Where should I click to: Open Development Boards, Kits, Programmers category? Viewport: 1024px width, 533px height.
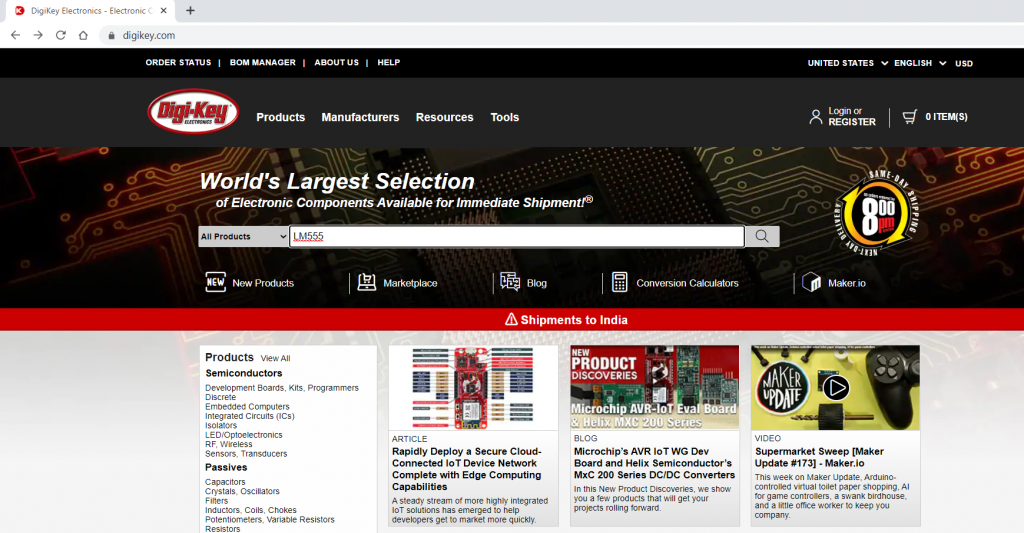(282, 388)
